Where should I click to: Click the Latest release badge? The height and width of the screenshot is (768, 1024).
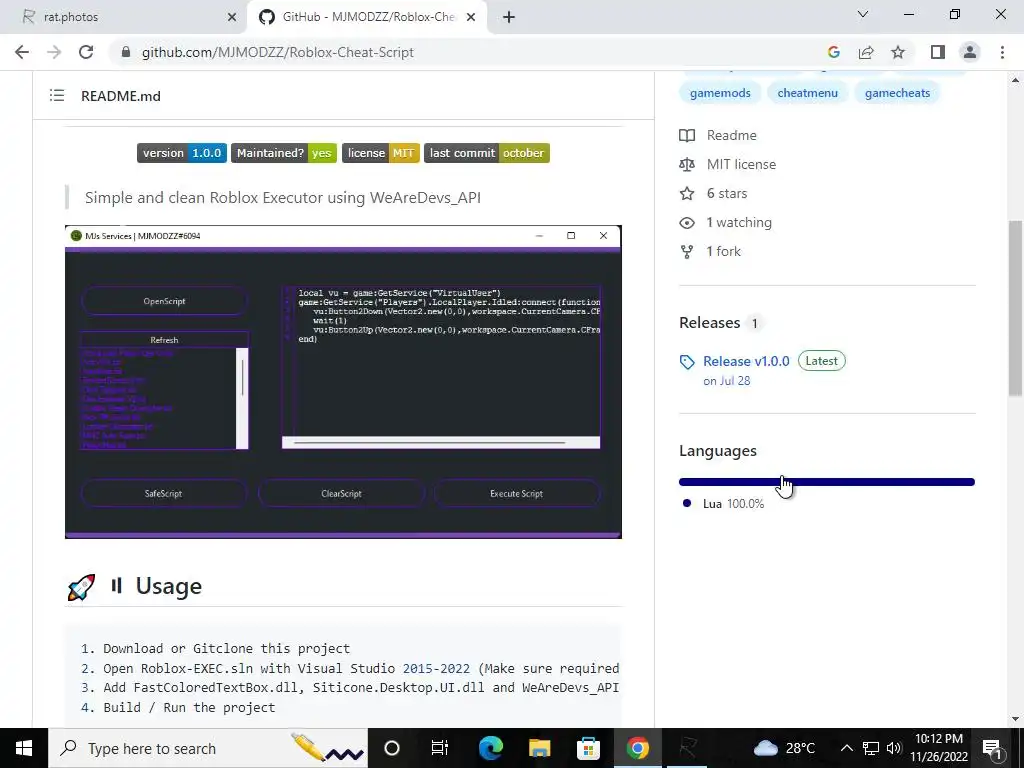pyautogui.click(x=822, y=360)
